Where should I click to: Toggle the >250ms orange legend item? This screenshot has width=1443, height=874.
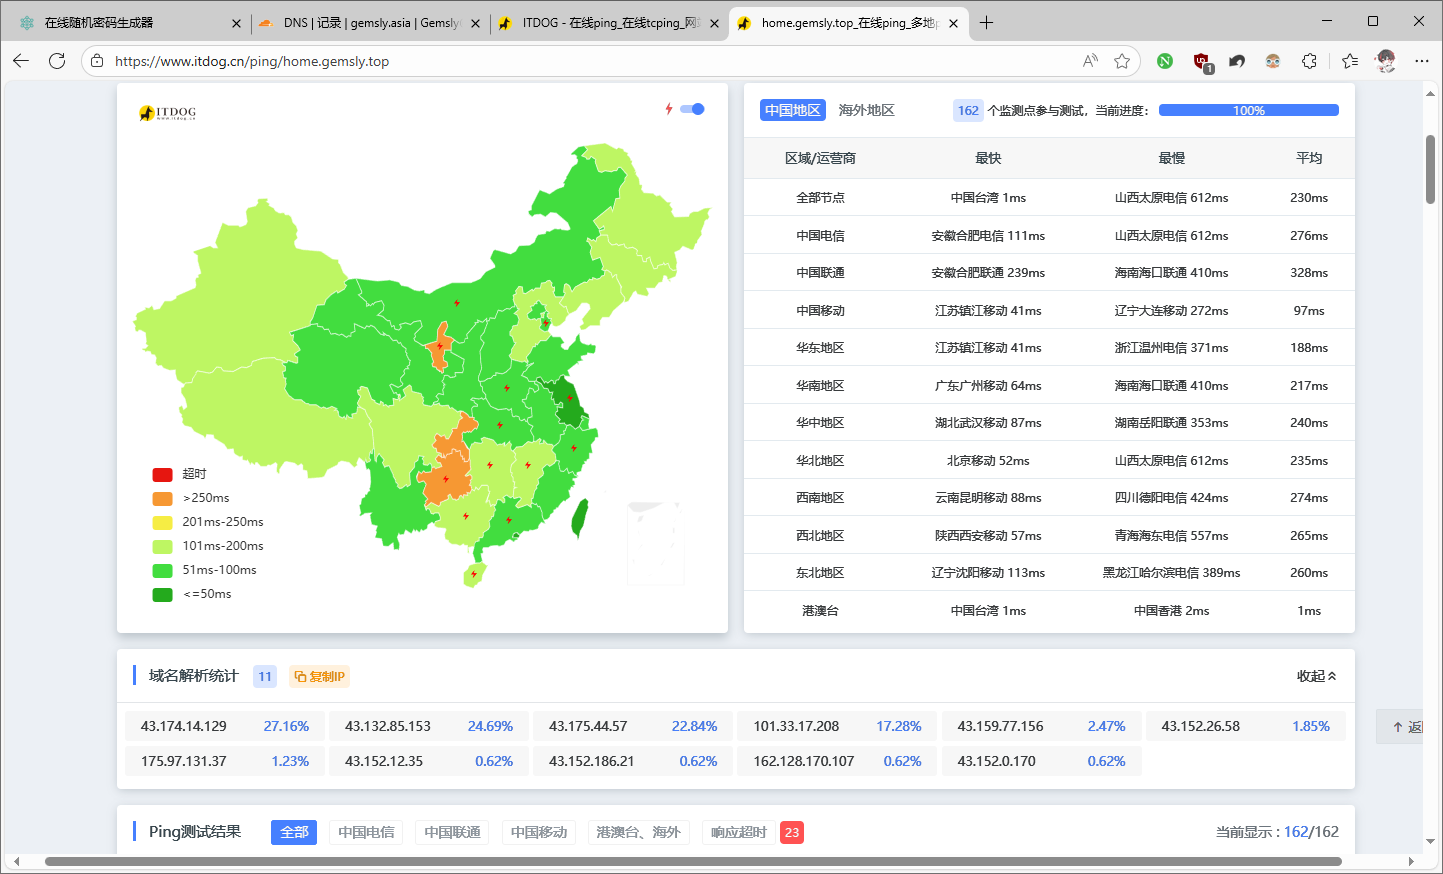[x=191, y=498]
